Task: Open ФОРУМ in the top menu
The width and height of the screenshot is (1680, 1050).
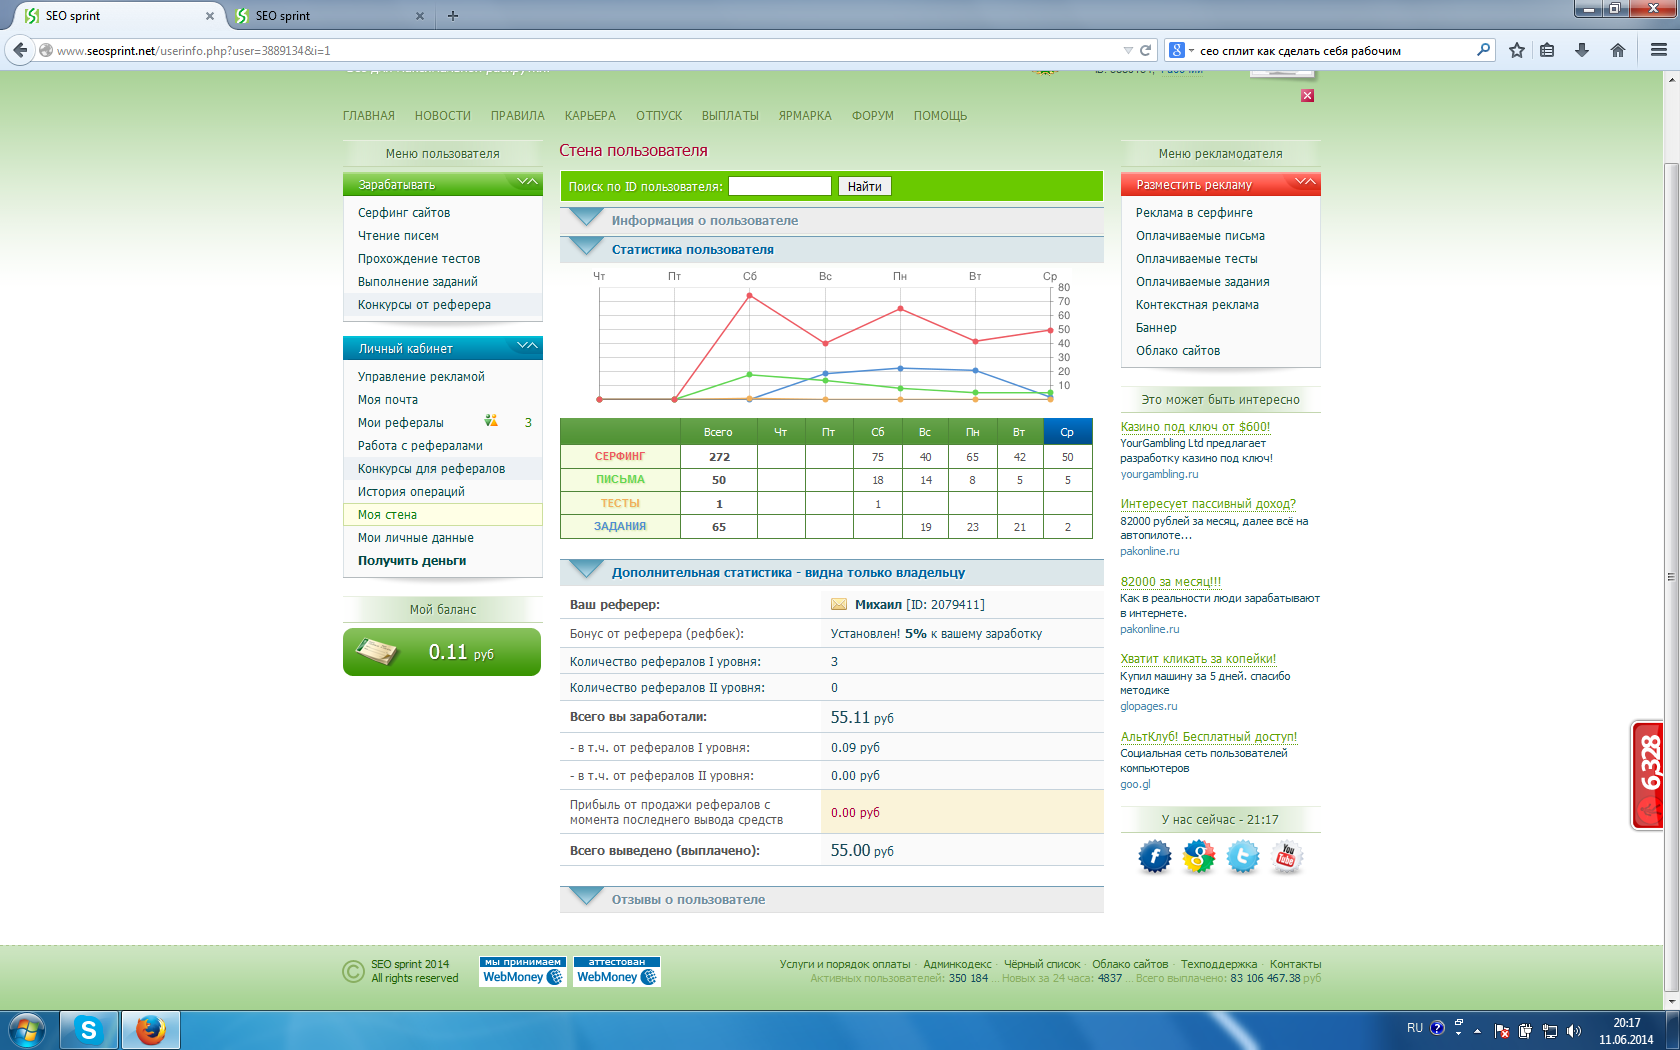Action: 873,116
